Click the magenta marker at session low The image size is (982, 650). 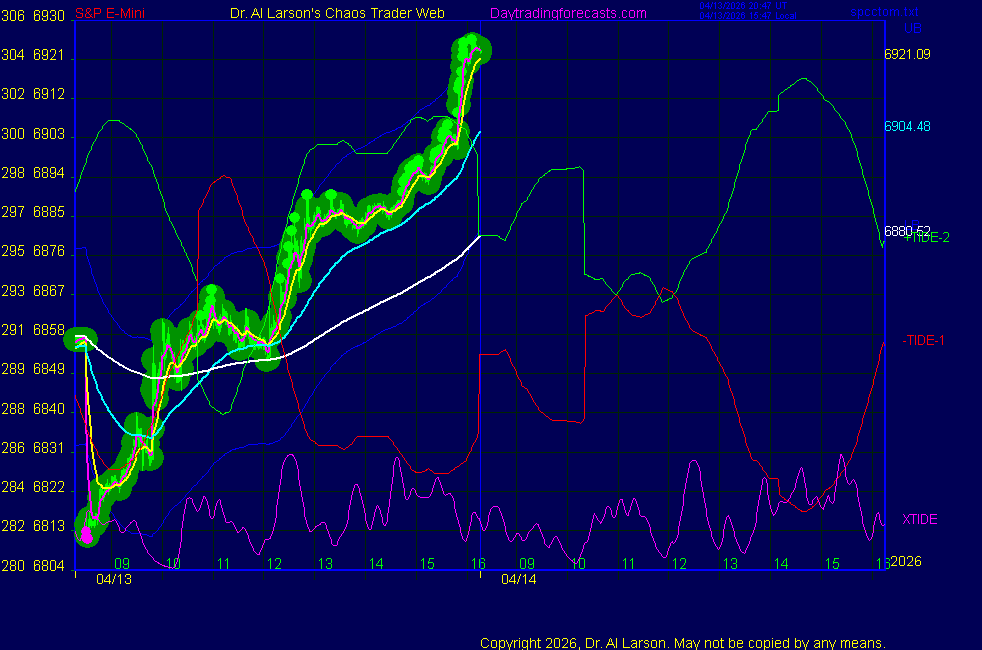pos(86,534)
